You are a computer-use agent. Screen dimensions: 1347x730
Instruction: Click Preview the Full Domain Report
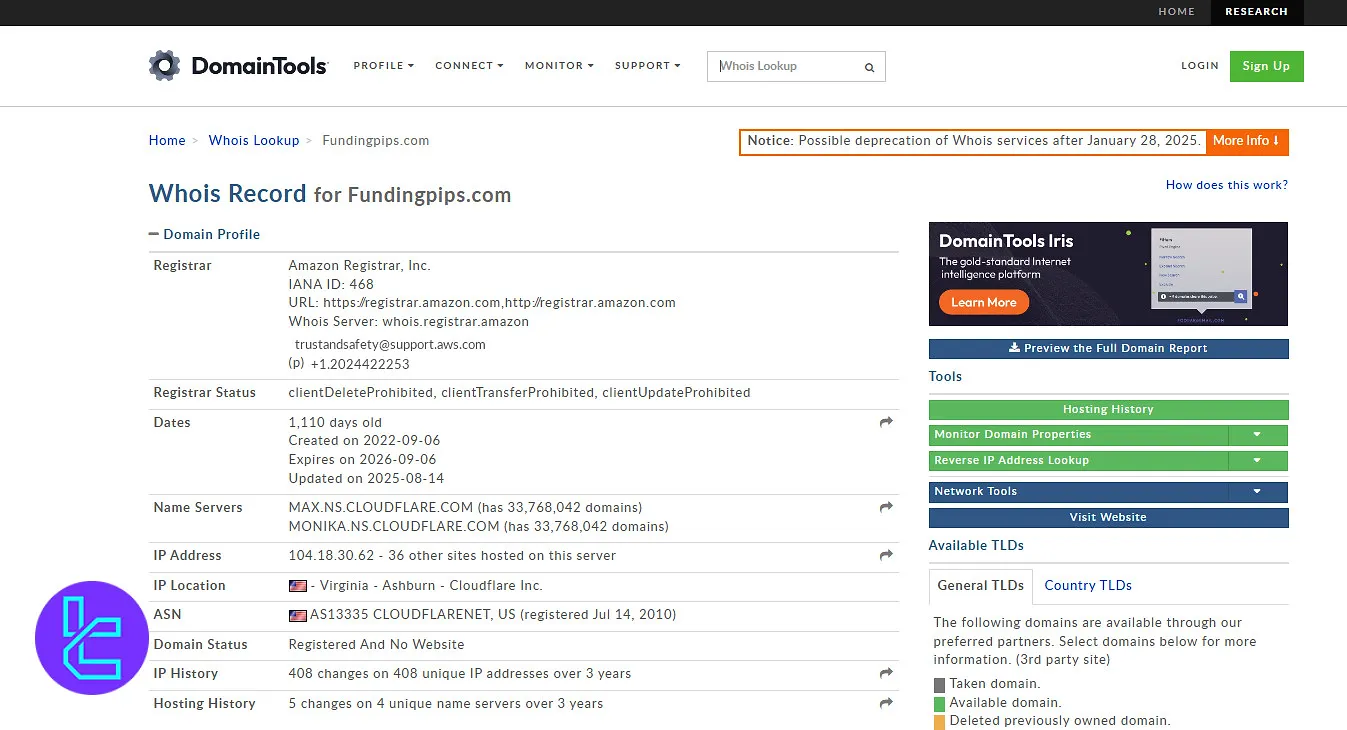(x=1108, y=349)
